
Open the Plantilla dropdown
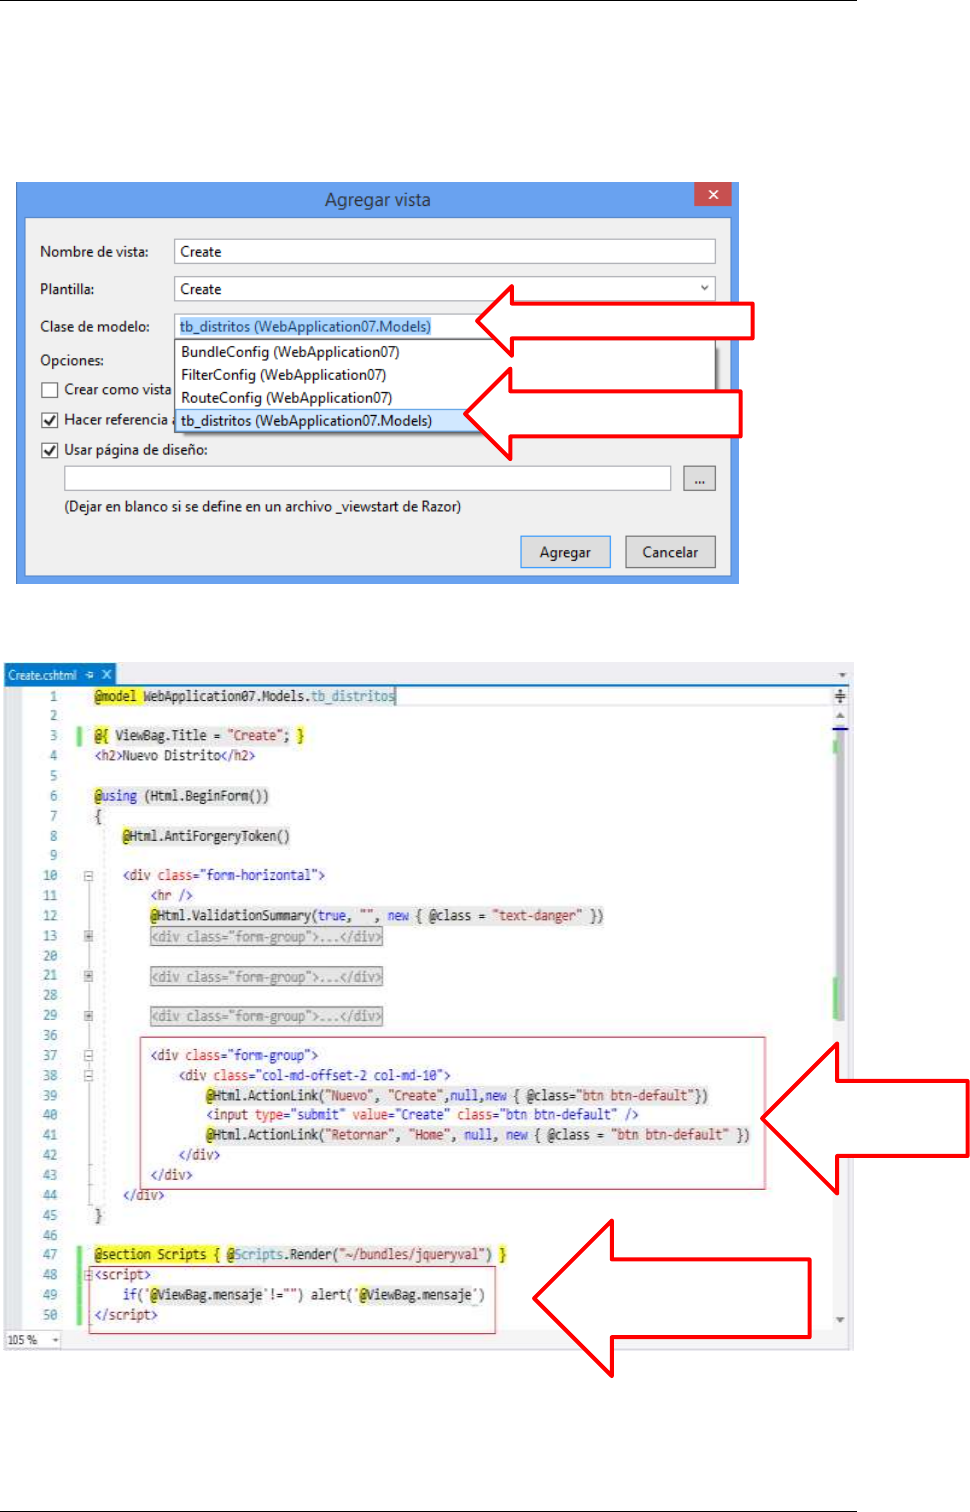pyautogui.click(x=705, y=288)
